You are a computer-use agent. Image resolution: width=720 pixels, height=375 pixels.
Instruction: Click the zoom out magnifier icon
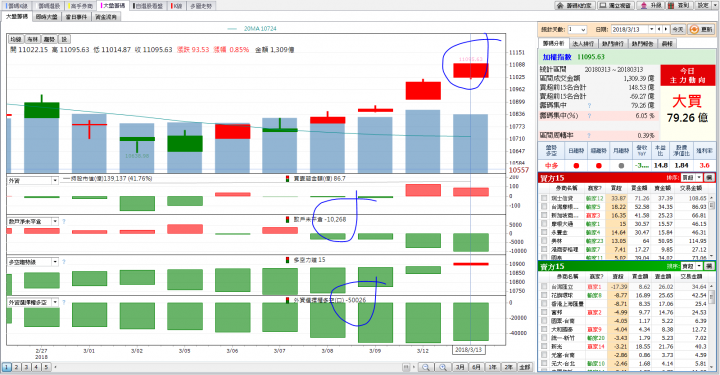click(x=426, y=367)
